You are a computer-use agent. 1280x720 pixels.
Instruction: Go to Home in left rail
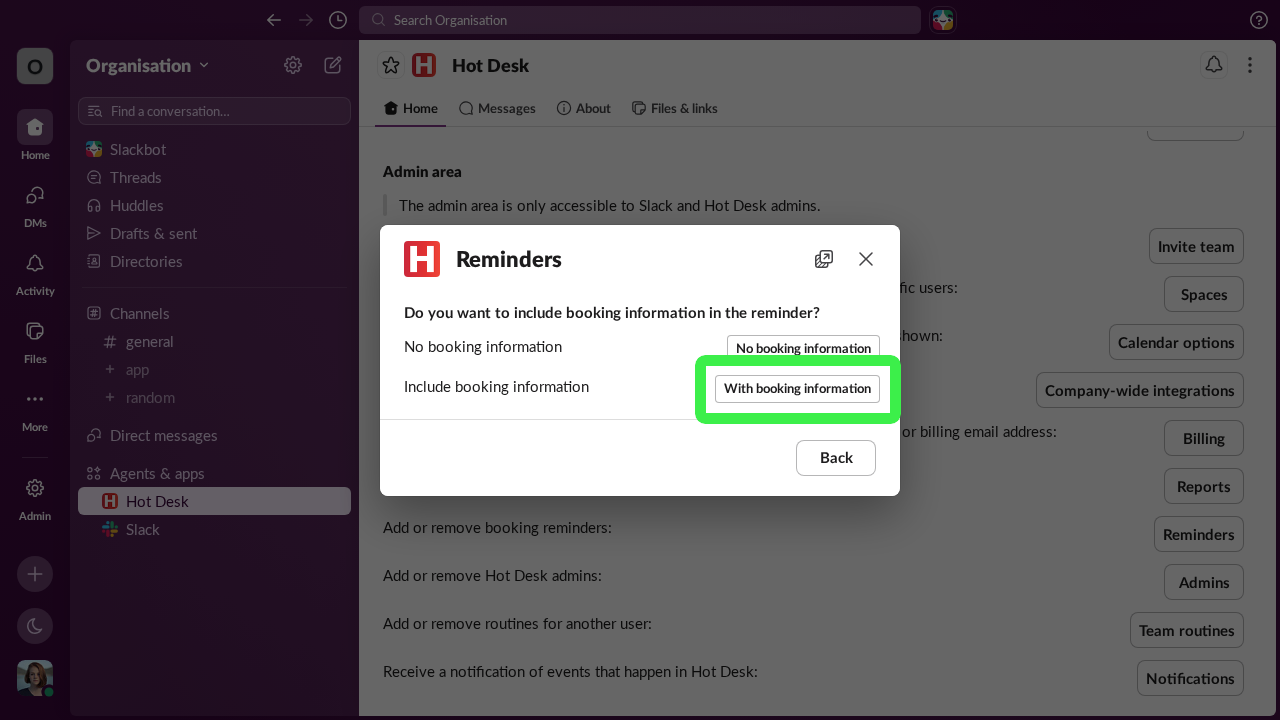[x=35, y=135]
